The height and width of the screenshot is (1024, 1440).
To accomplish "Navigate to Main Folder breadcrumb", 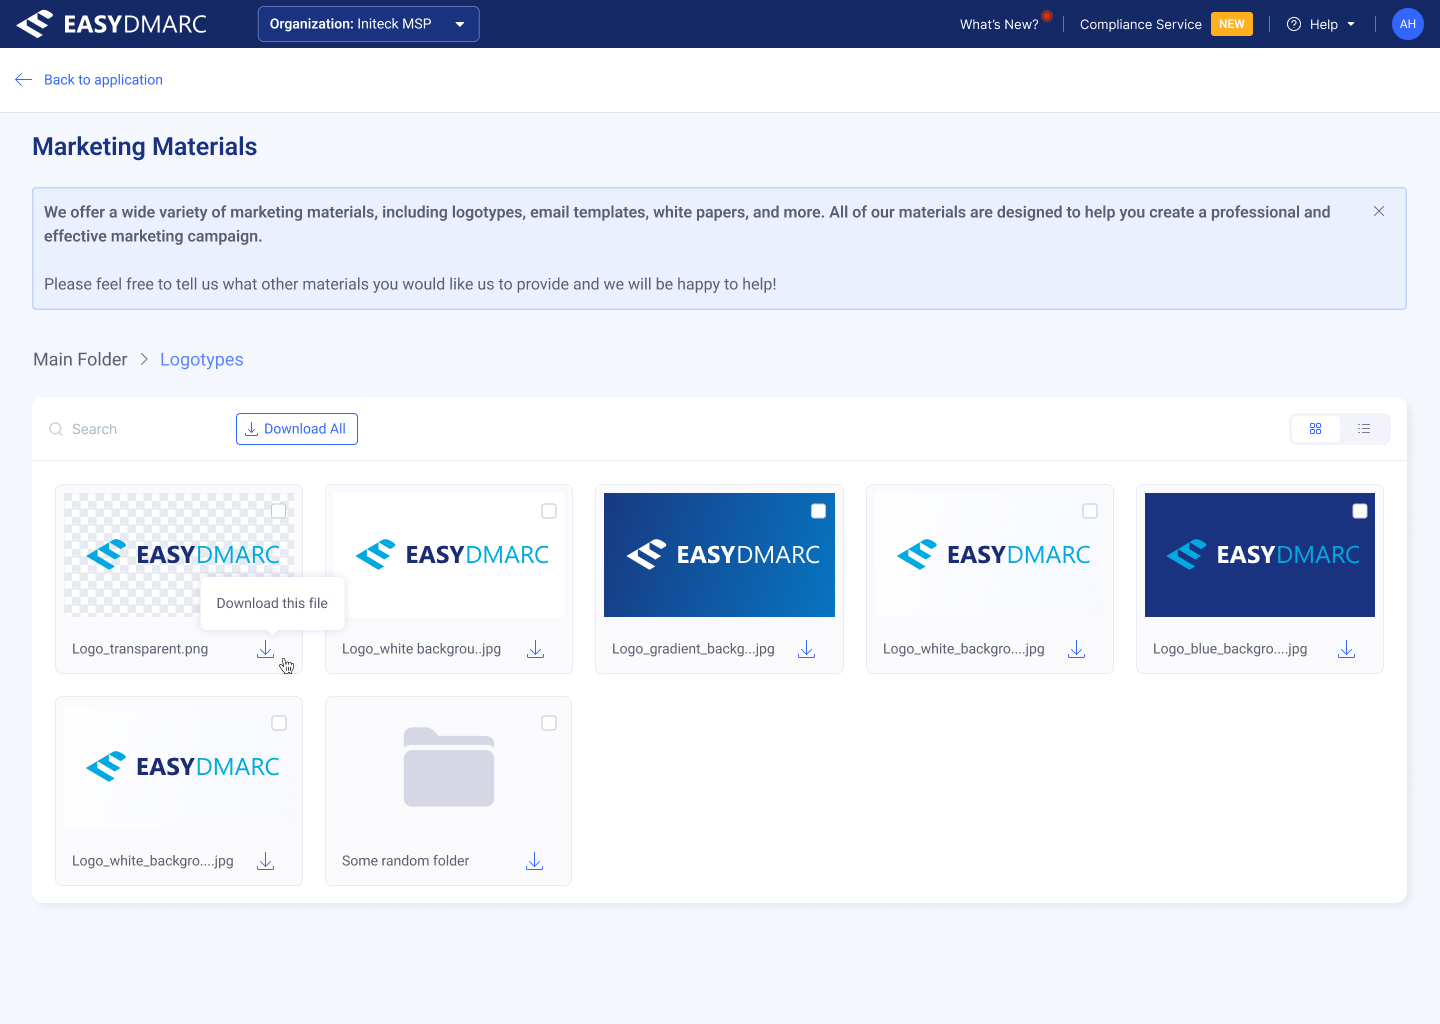I will (x=80, y=359).
